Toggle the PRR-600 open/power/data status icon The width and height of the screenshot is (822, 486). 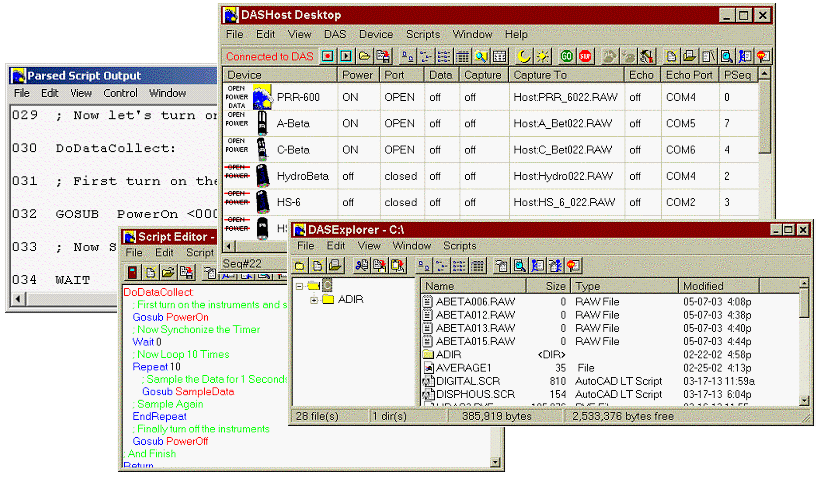coord(236,97)
